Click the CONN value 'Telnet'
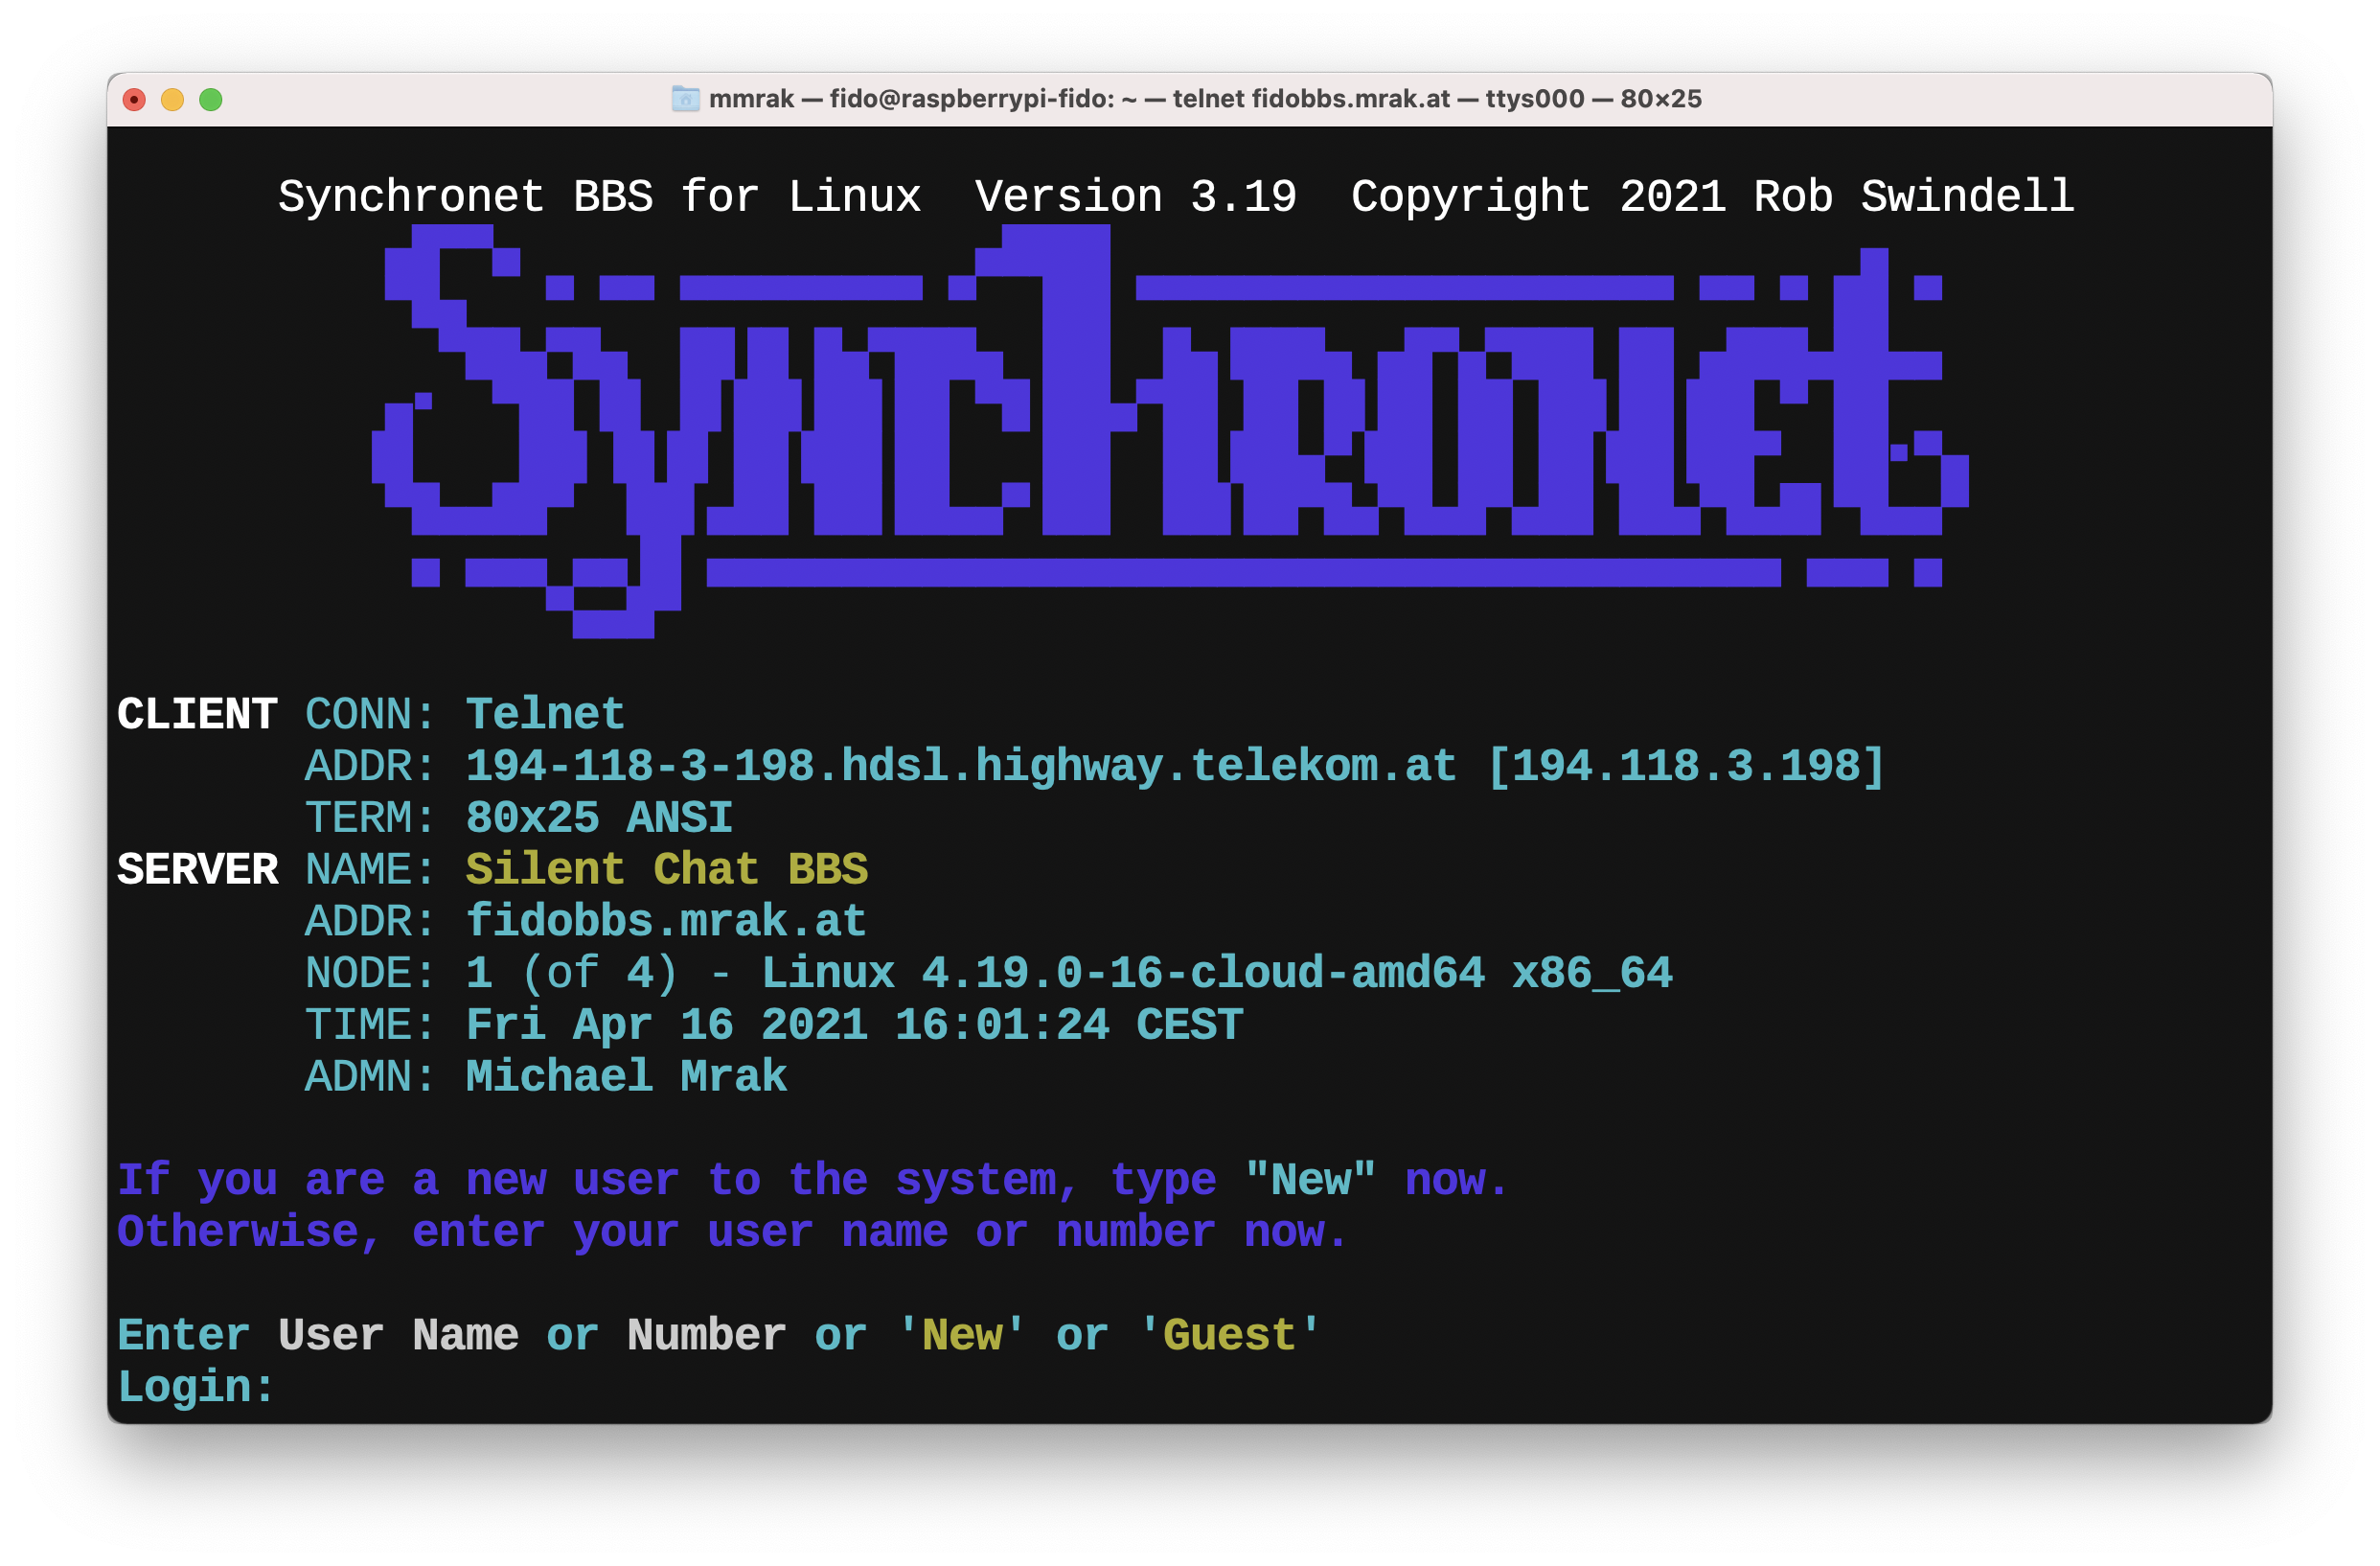 pos(545,714)
